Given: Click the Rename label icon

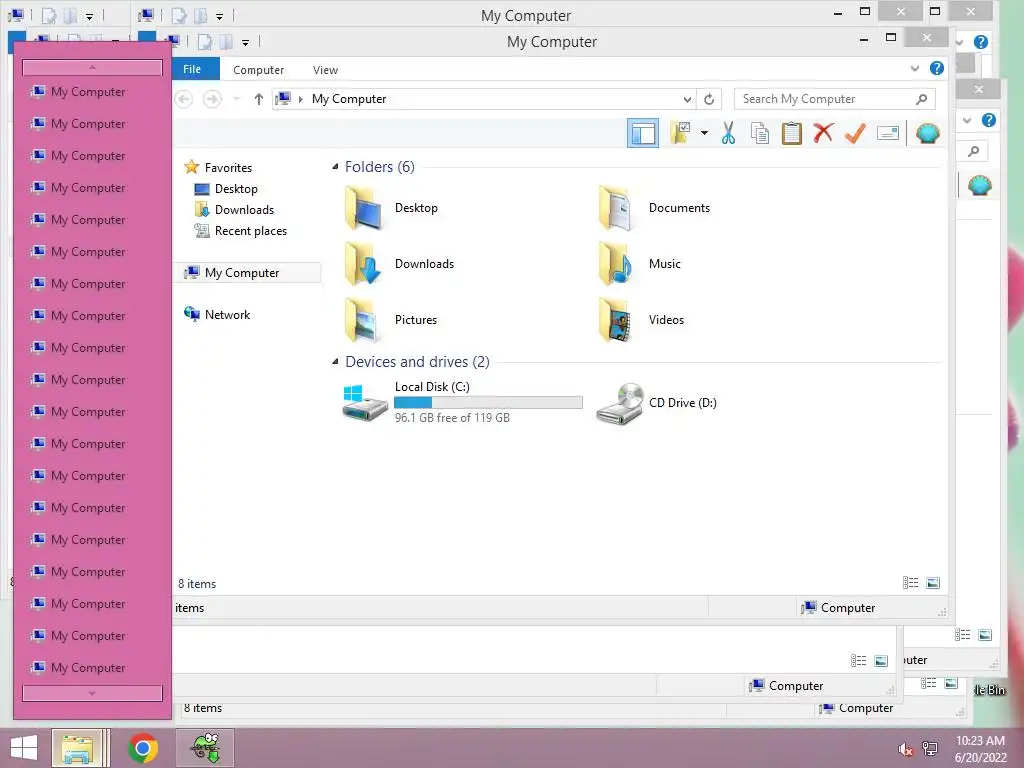Looking at the screenshot, I should (x=888, y=133).
